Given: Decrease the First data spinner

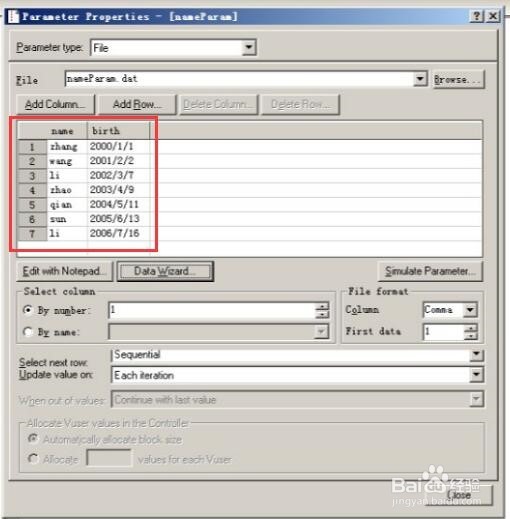Looking at the screenshot, I should 471,336.
